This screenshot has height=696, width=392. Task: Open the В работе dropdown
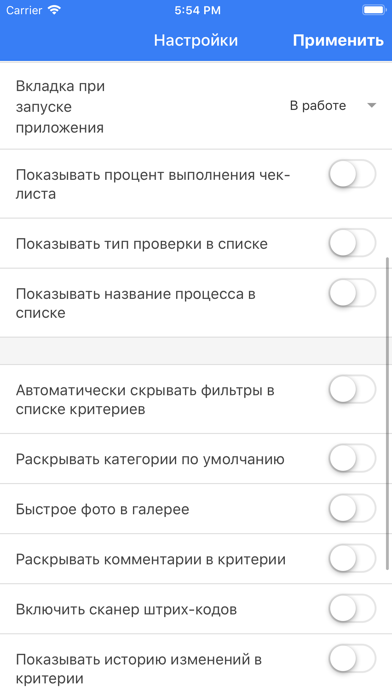pyautogui.click(x=333, y=106)
